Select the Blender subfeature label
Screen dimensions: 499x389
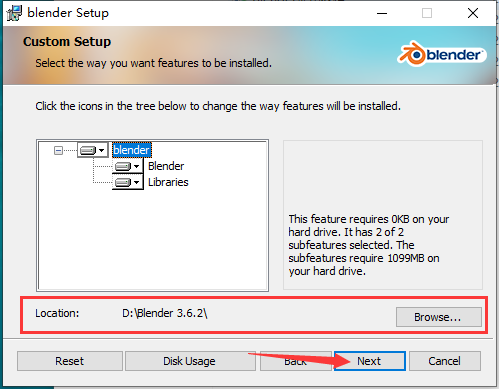click(x=166, y=166)
